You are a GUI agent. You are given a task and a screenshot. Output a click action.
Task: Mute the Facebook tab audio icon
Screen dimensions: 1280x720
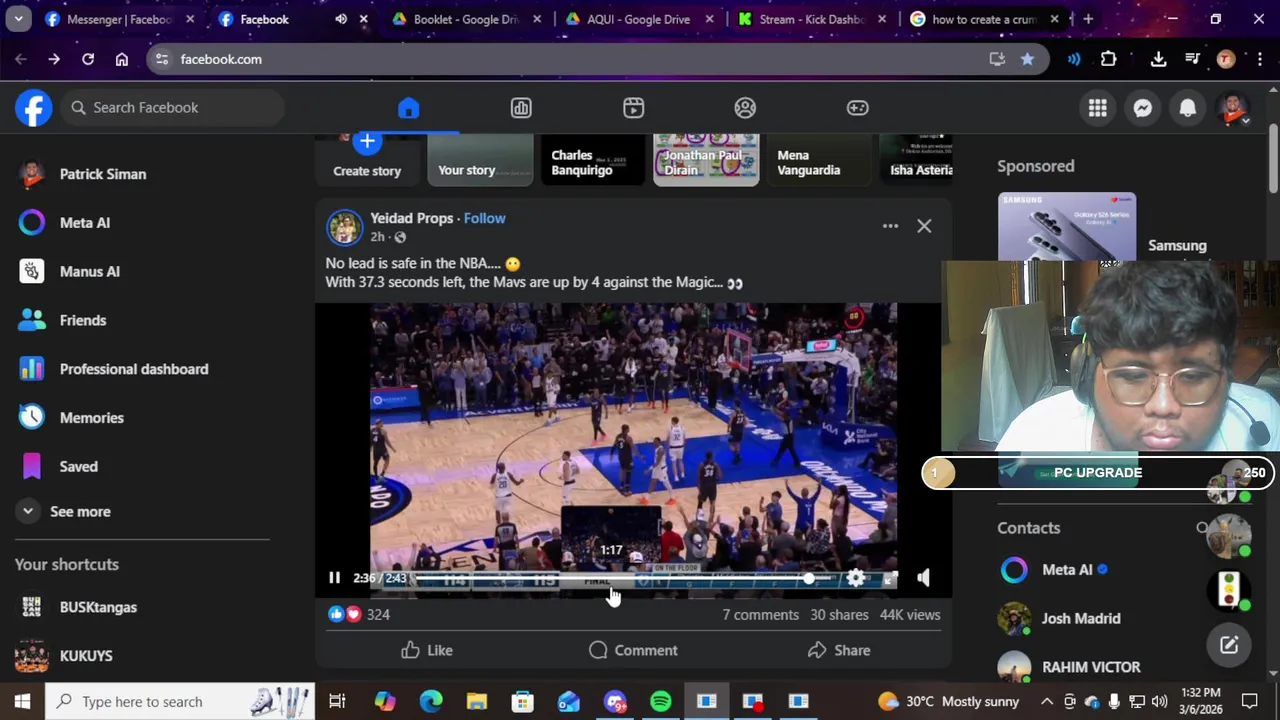click(x=341, y=19)
